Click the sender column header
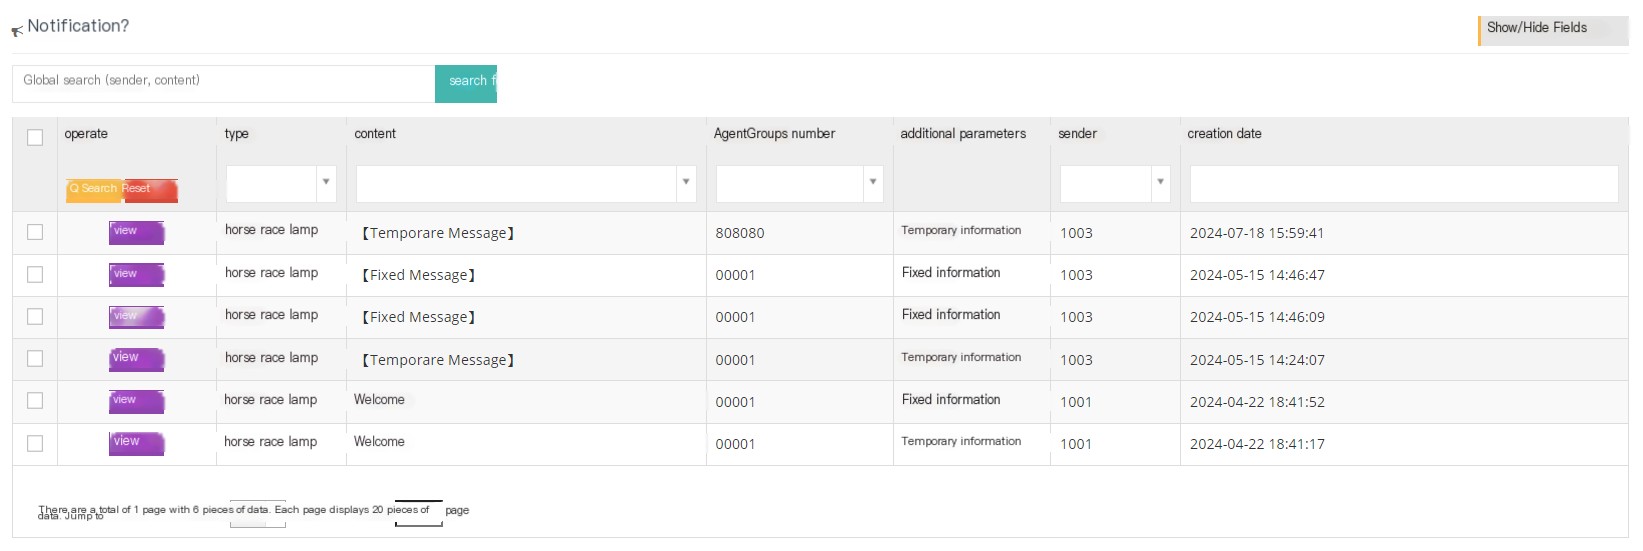 point(1078,133)
